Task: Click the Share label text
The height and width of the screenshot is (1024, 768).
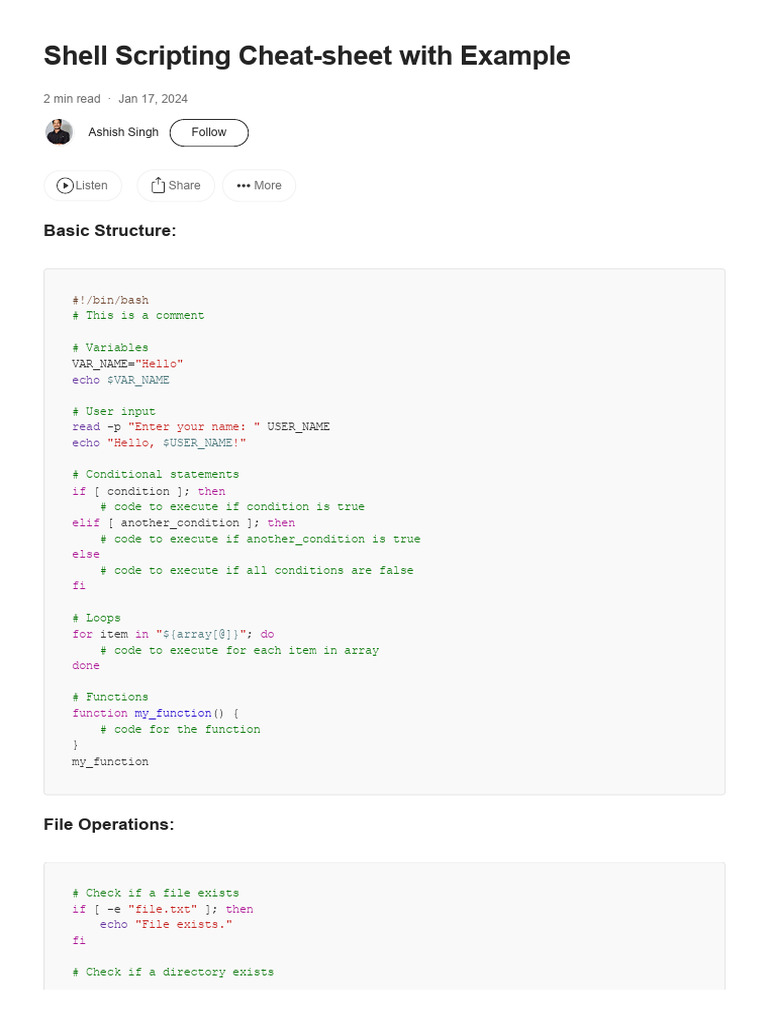Action: [184, 185]
